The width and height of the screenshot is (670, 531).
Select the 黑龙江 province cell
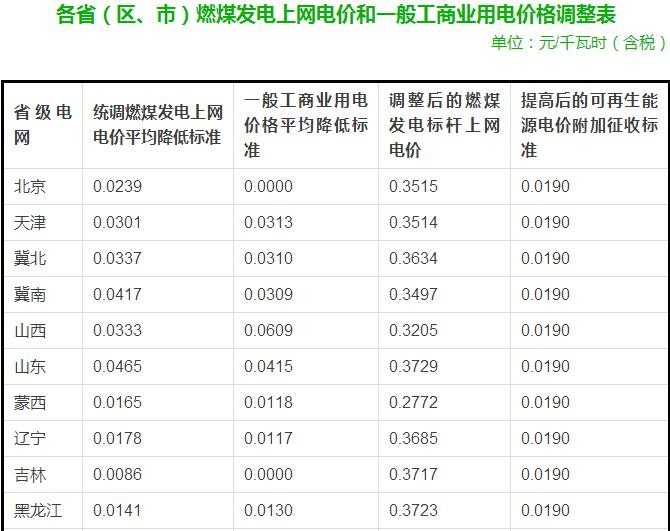tap(38, 510)
